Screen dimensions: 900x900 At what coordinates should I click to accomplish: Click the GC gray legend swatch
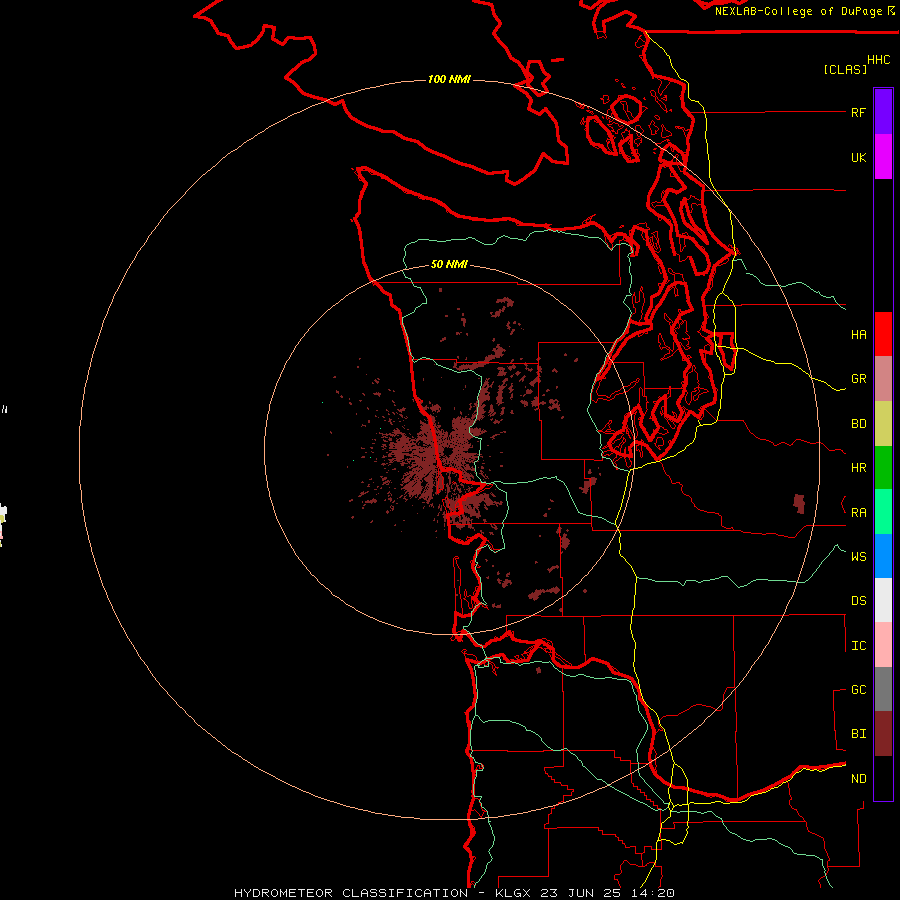883,689
